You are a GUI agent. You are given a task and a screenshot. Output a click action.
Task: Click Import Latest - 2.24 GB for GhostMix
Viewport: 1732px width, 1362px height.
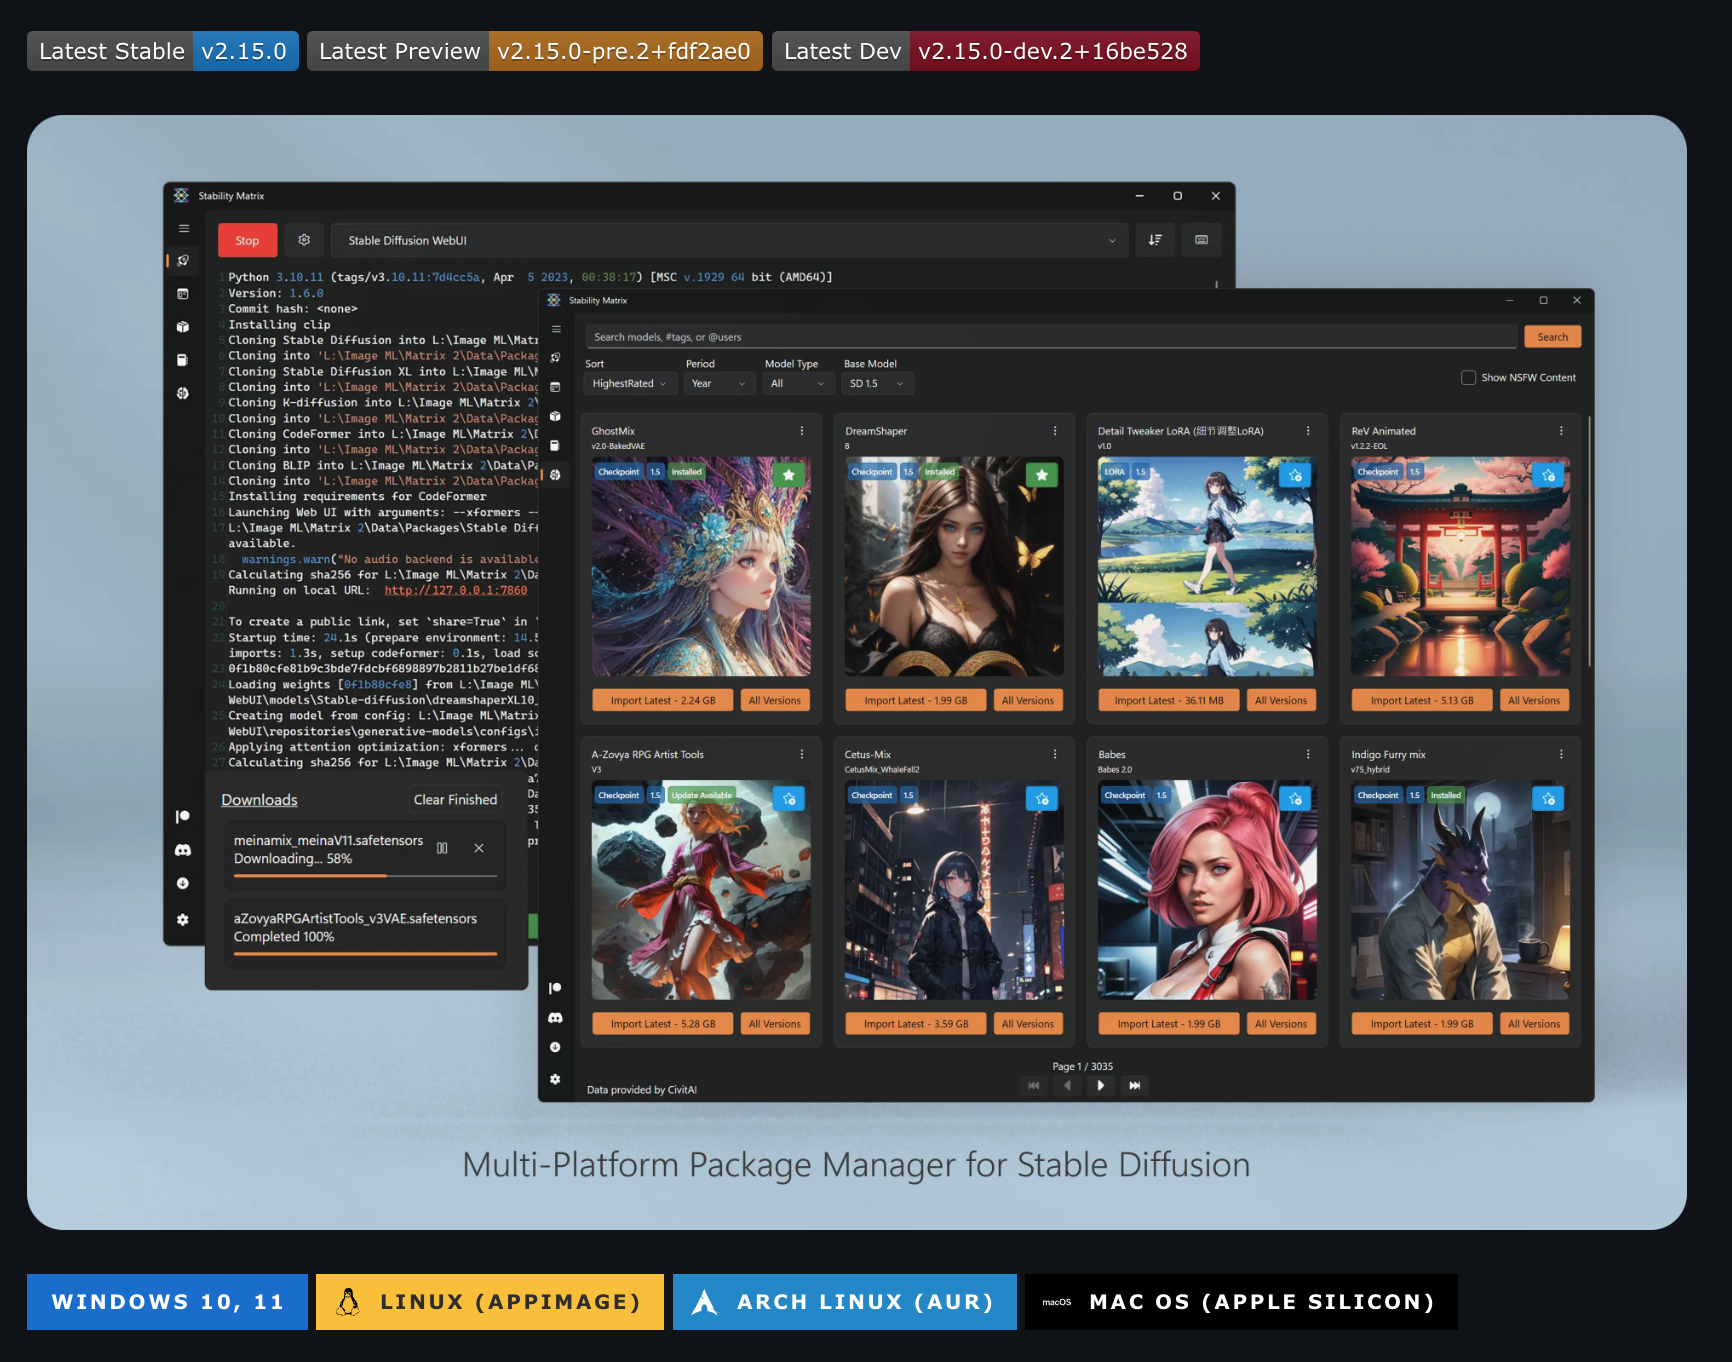(663, 700)
